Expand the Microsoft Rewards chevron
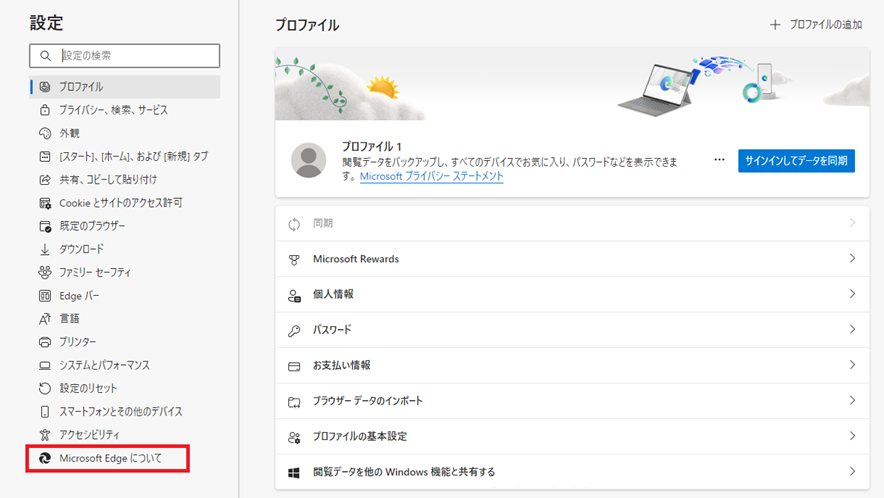884x498 pixels. pyautogui.click(x=852, y=258)
